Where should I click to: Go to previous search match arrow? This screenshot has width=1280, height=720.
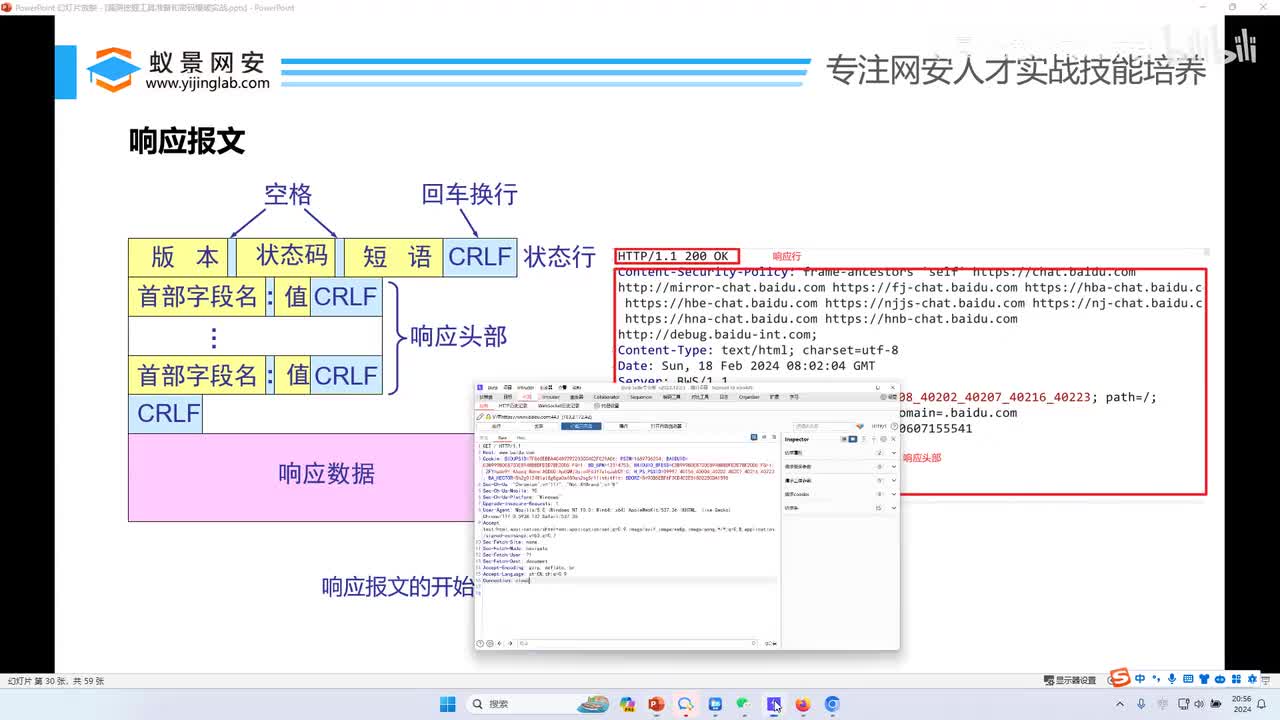(x=499, y=643)
